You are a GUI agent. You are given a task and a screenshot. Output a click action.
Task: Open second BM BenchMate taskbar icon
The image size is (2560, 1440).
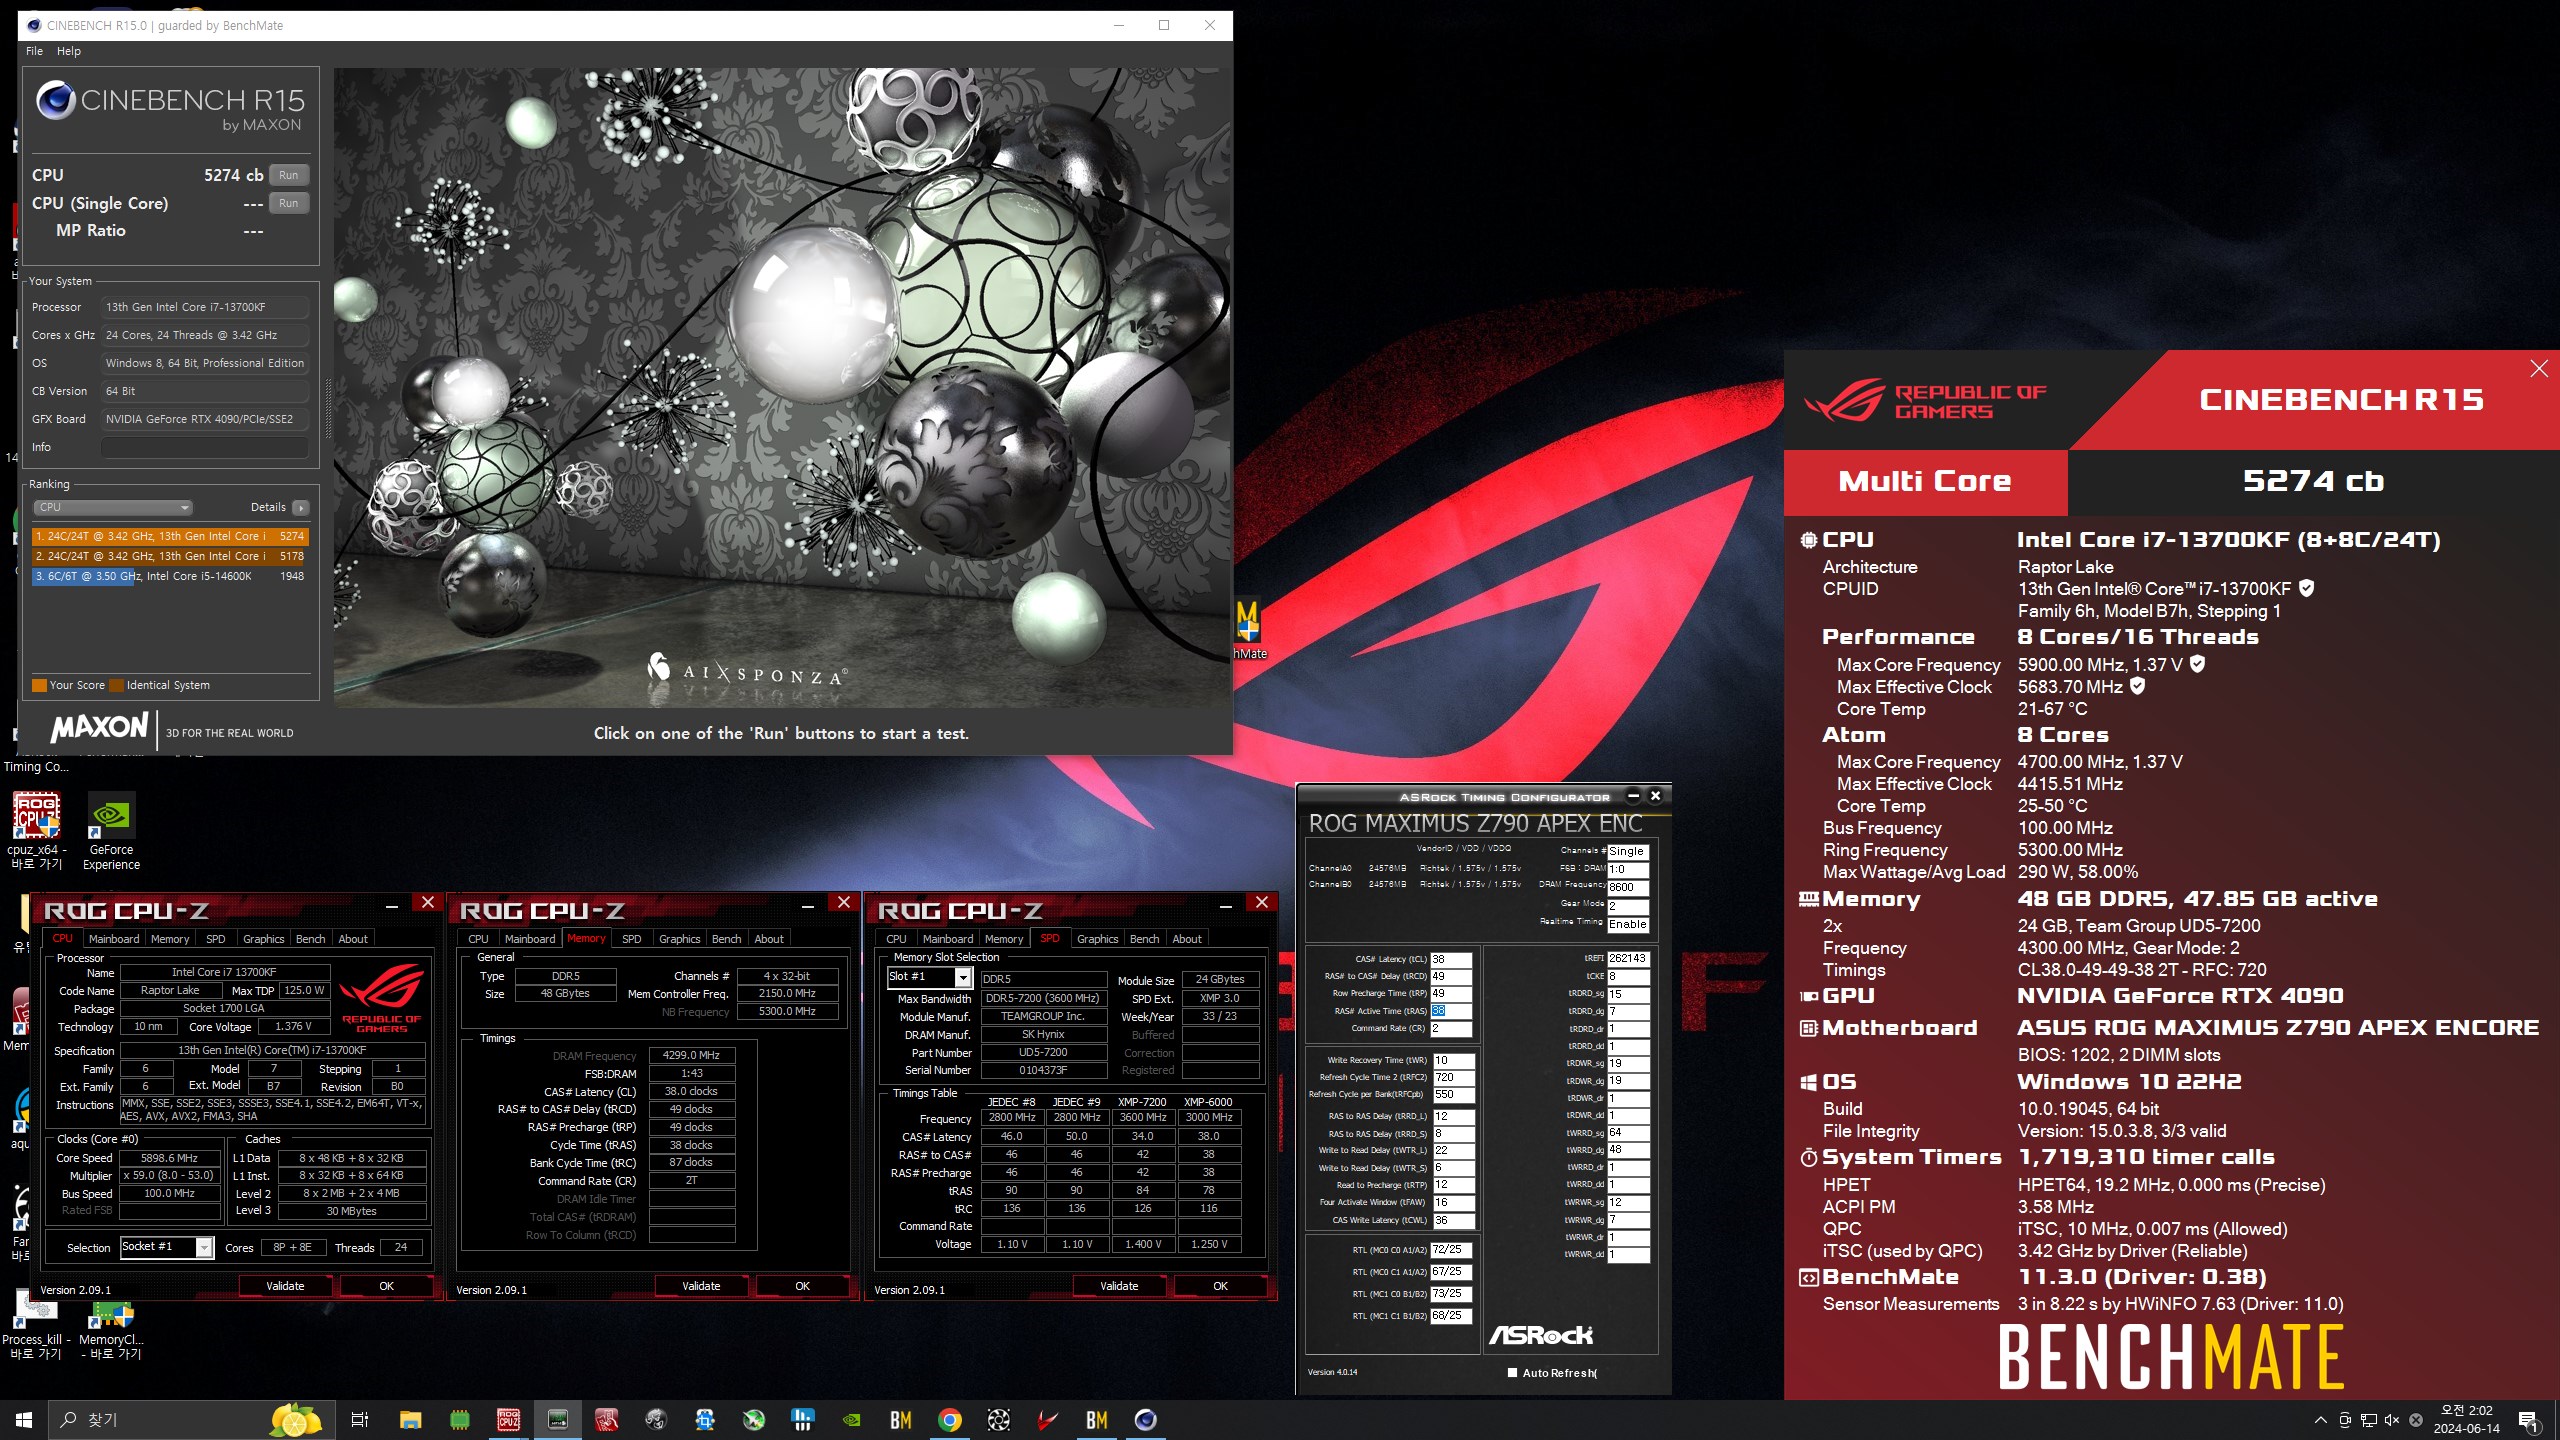pos(1097,1419)
